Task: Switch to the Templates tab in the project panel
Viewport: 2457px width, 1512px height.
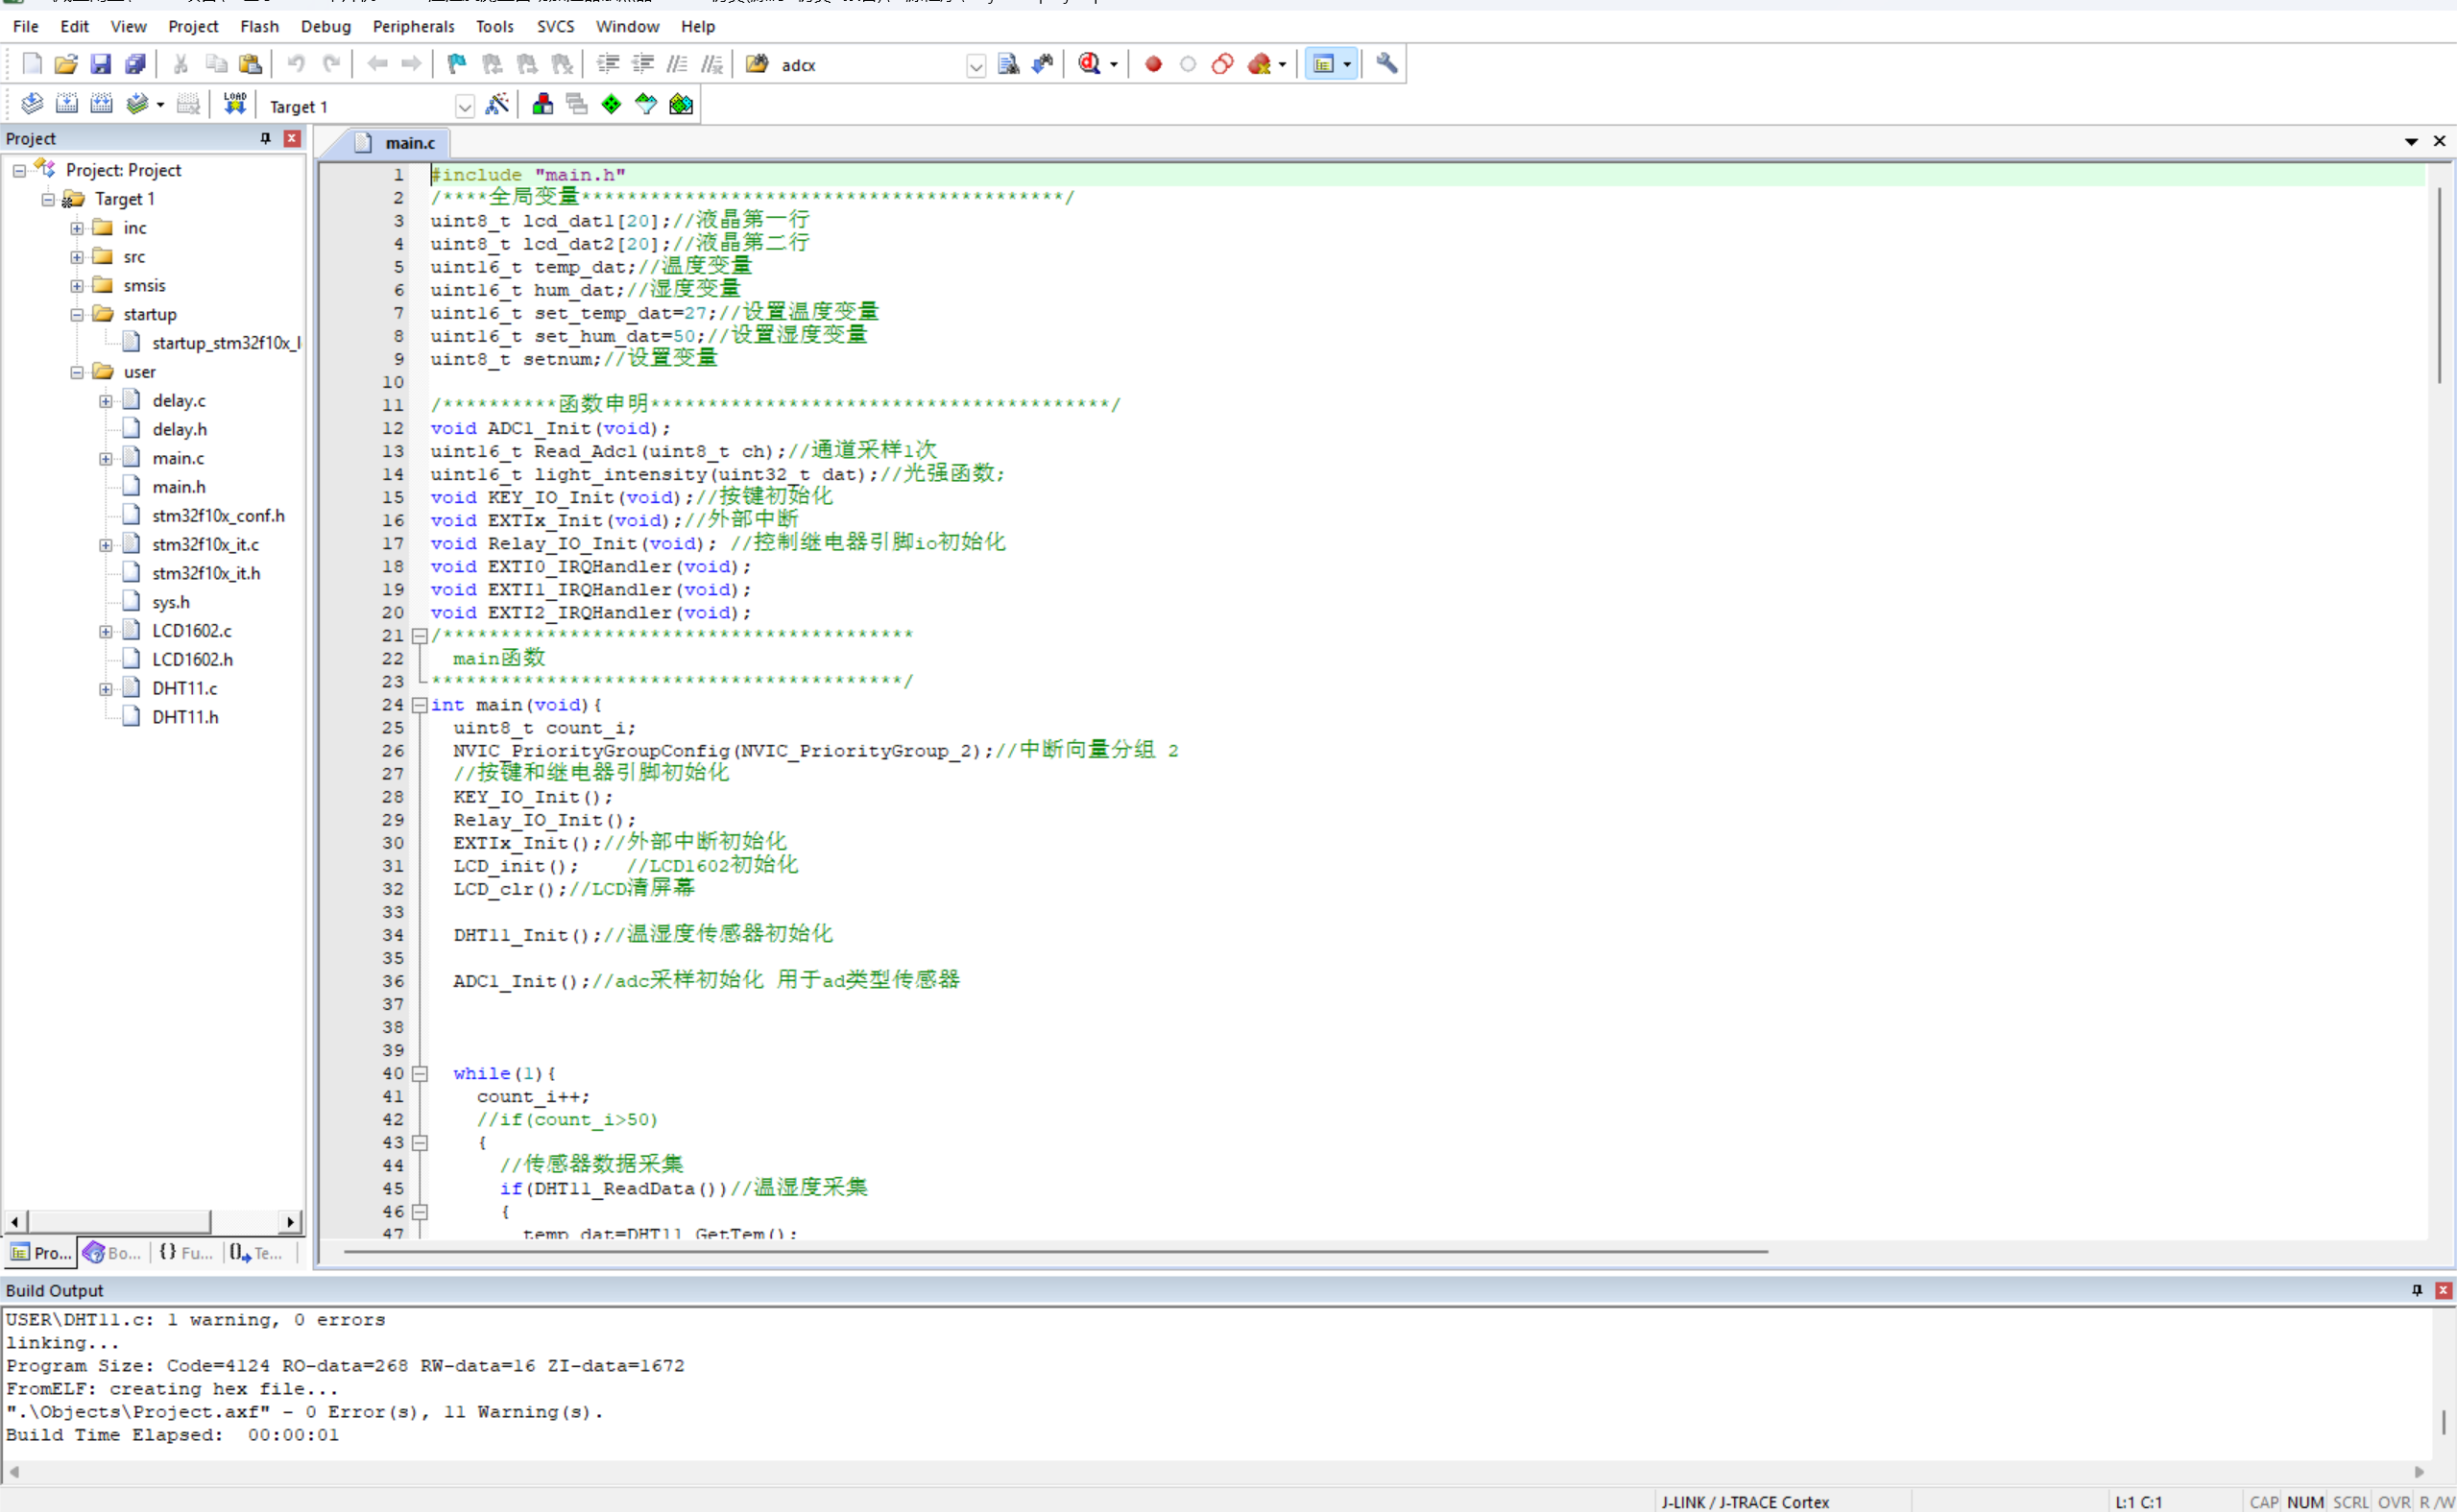Action: point(256,1253)
